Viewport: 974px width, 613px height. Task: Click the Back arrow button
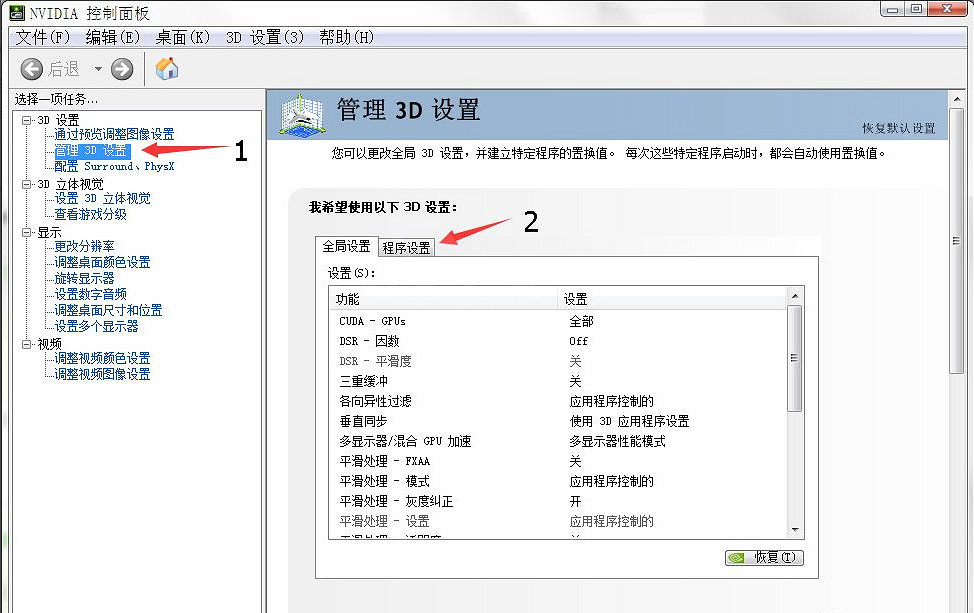(x=32, y=69)
